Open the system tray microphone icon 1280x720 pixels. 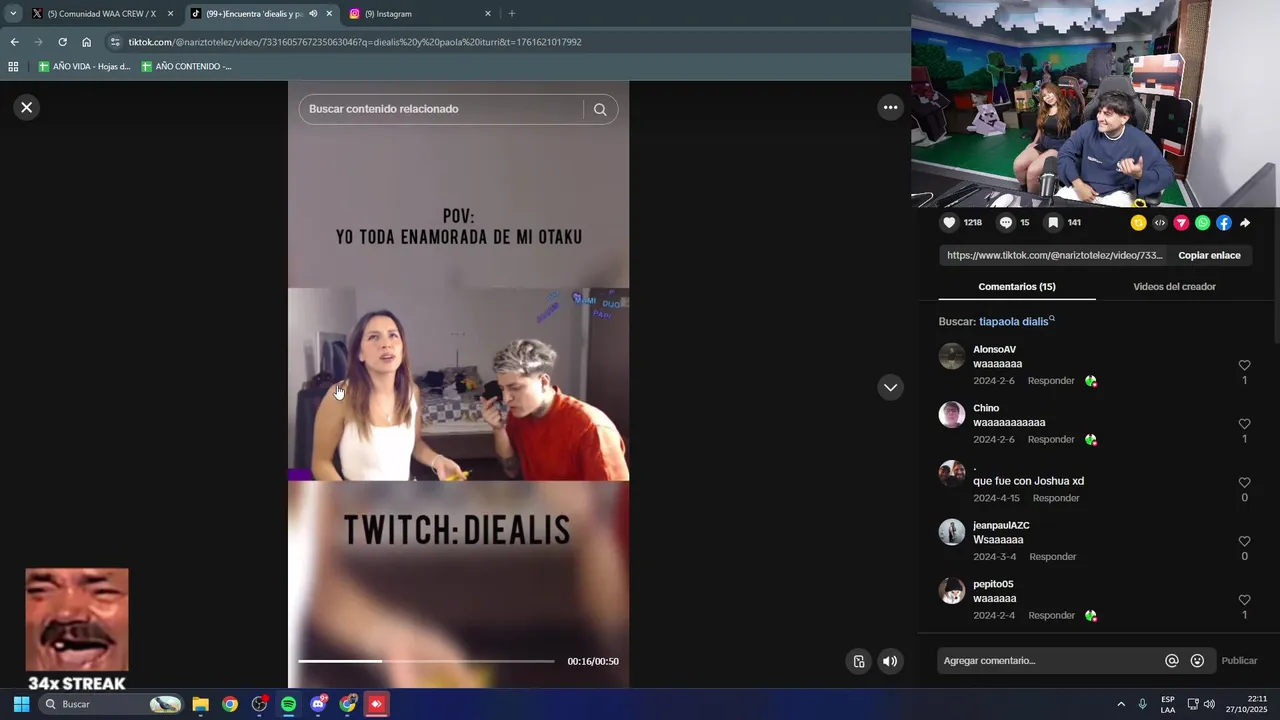pos(1142,704)
